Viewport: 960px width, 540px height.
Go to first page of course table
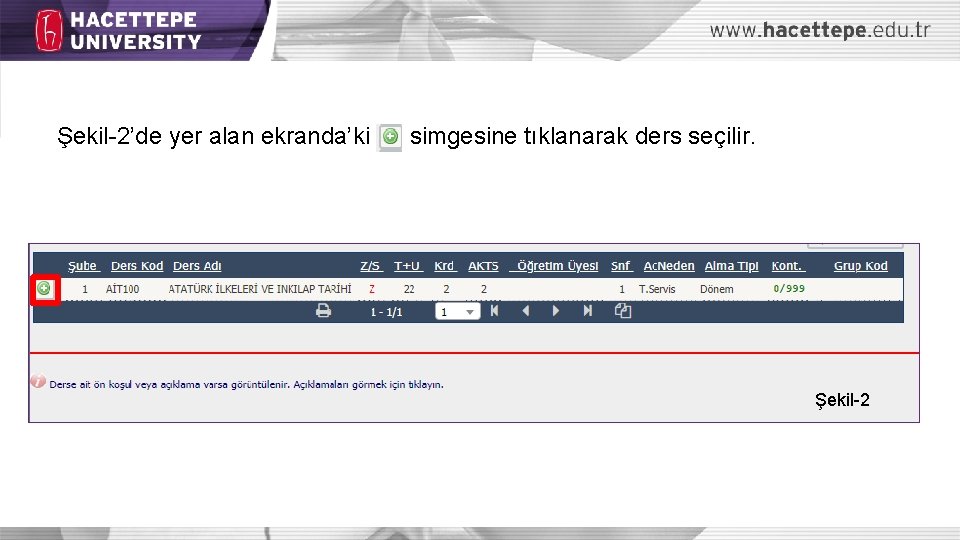point(494,311)
